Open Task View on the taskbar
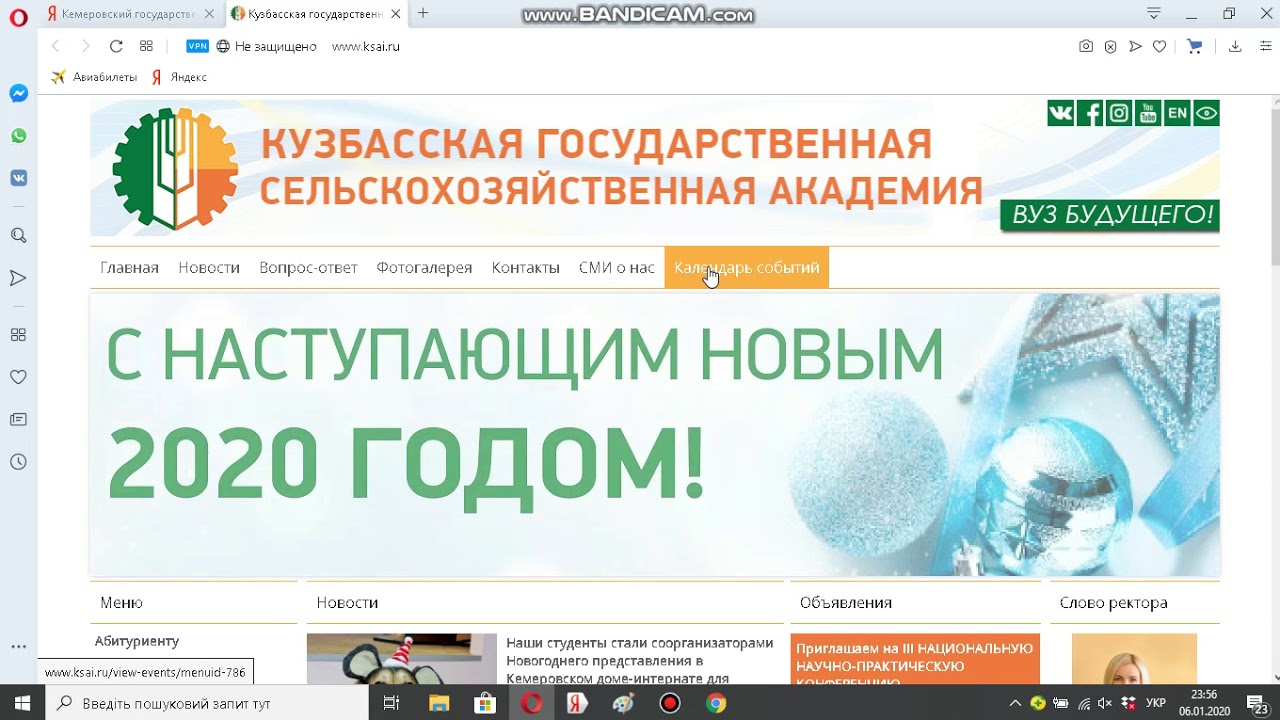 tap(392, 703)
